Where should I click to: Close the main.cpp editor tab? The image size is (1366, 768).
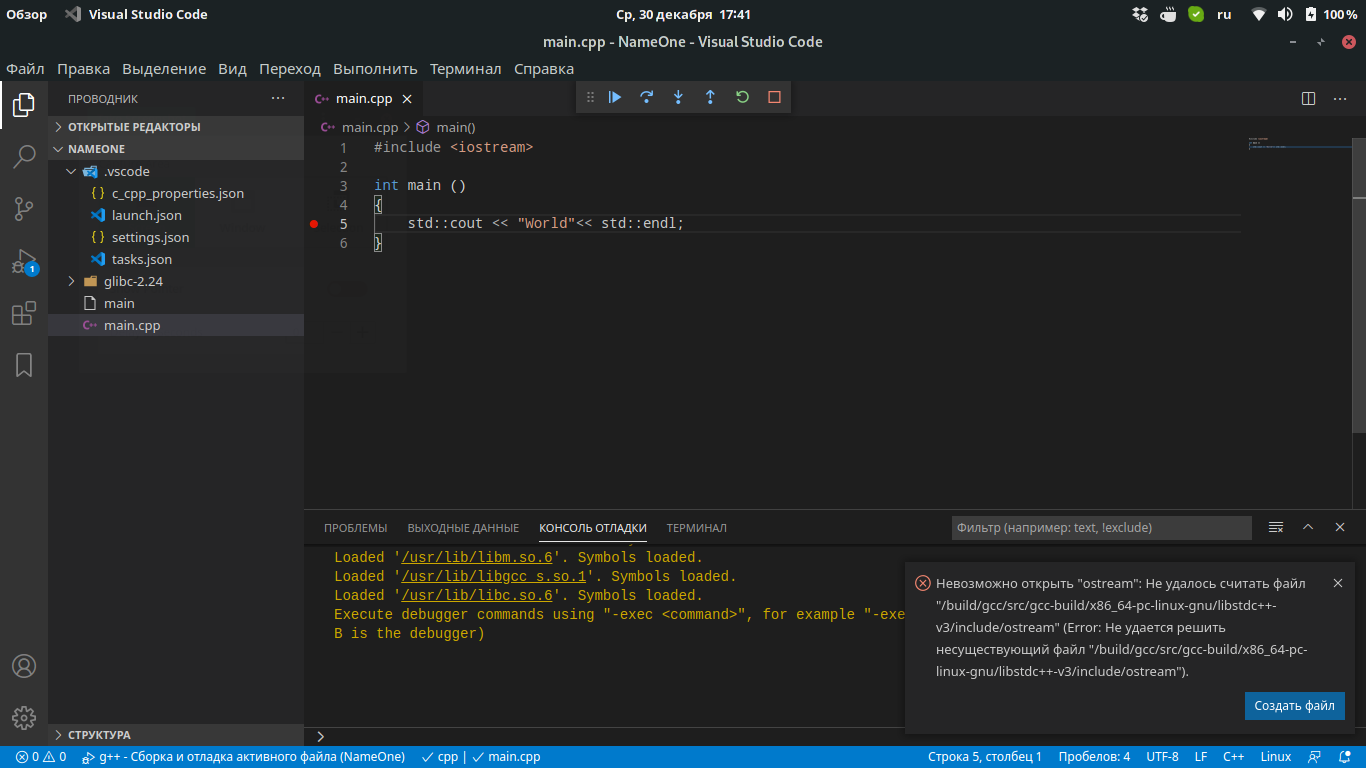(x=407, y=99)
